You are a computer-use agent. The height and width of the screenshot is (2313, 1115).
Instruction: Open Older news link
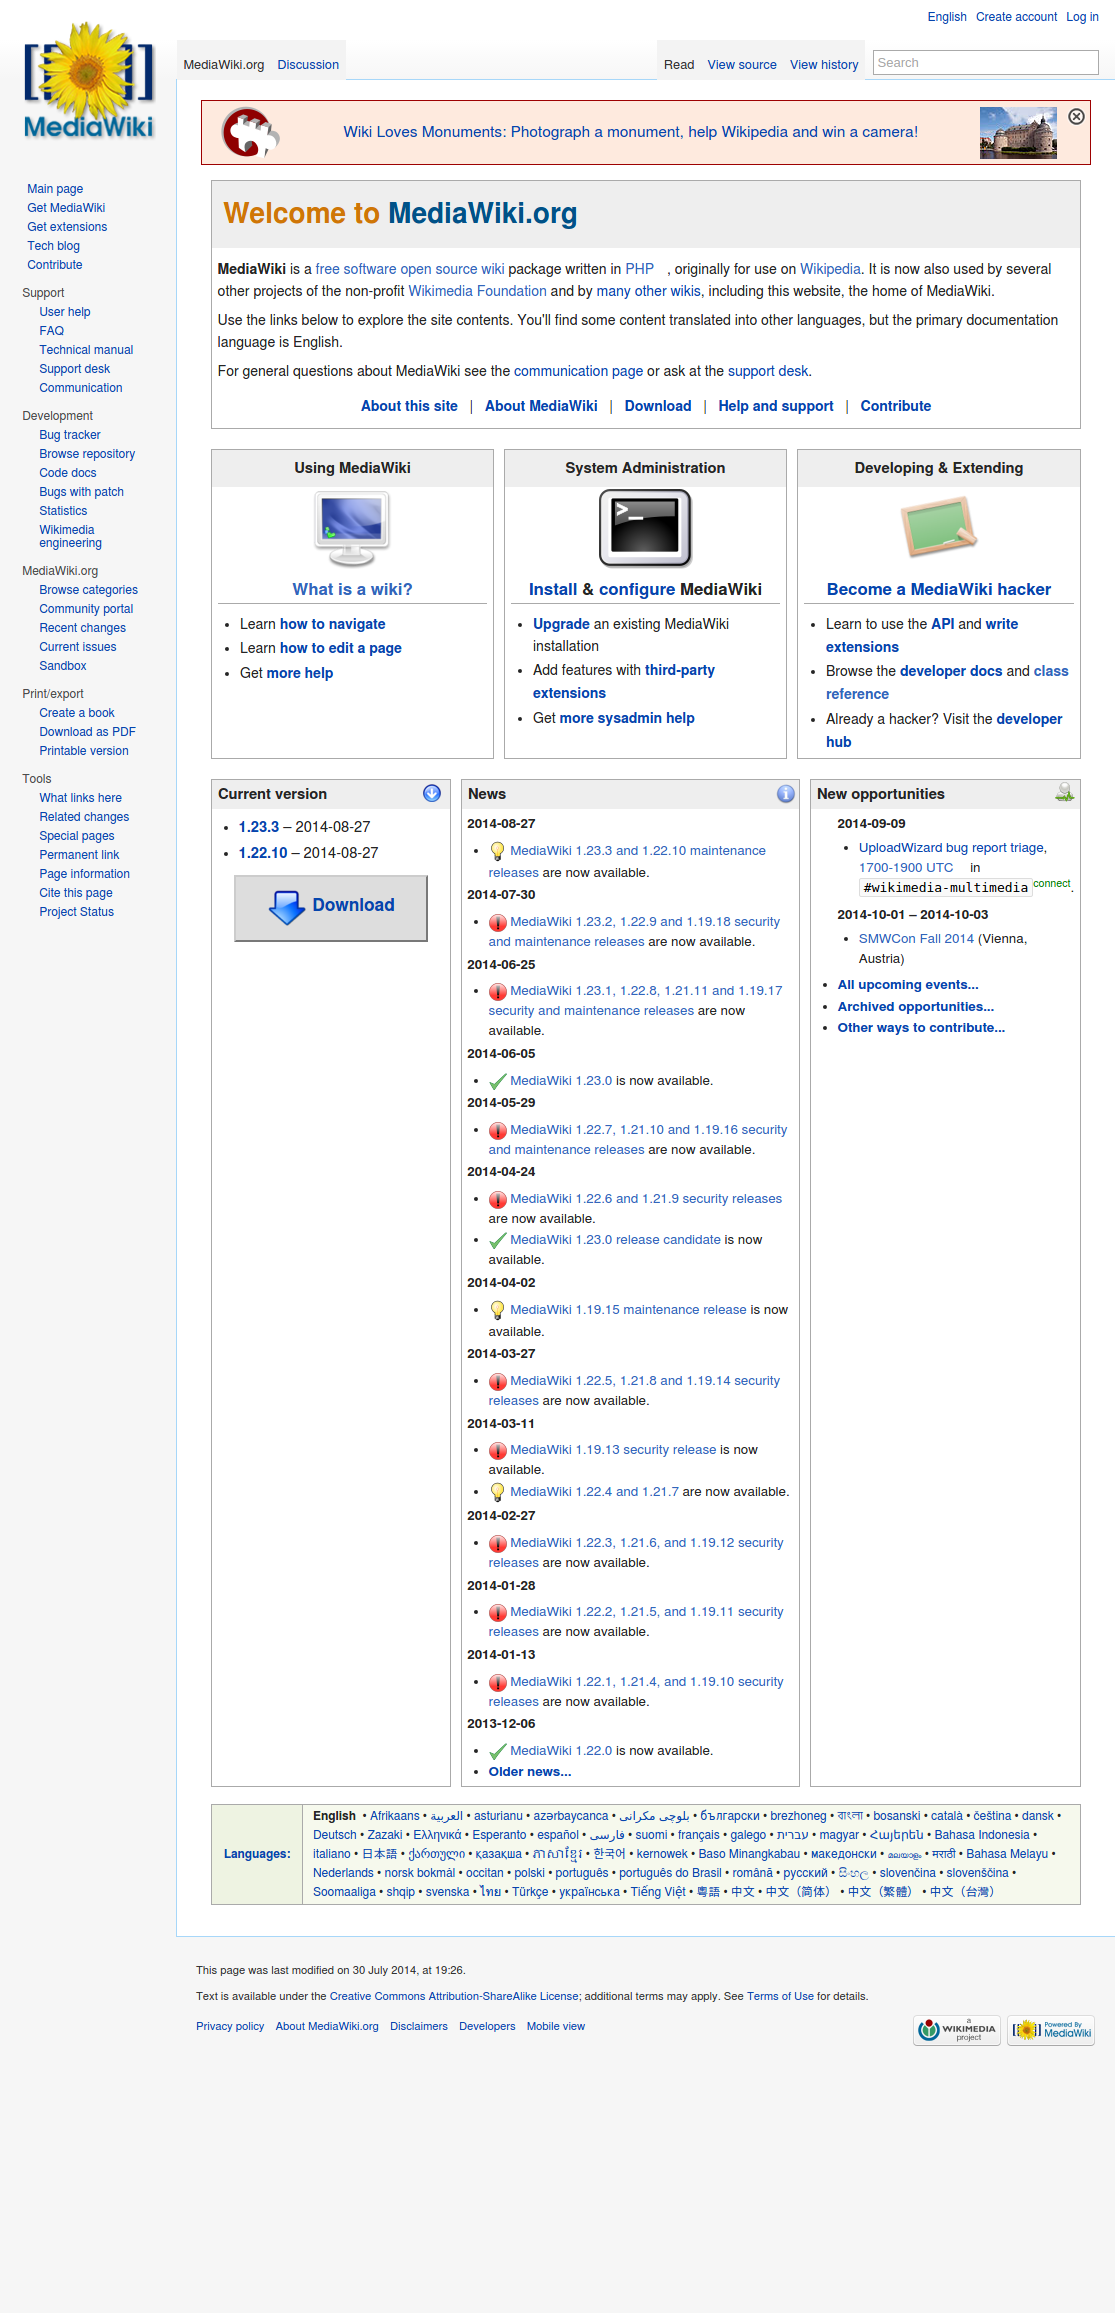pyautogui.click(x=530, y=1772)
